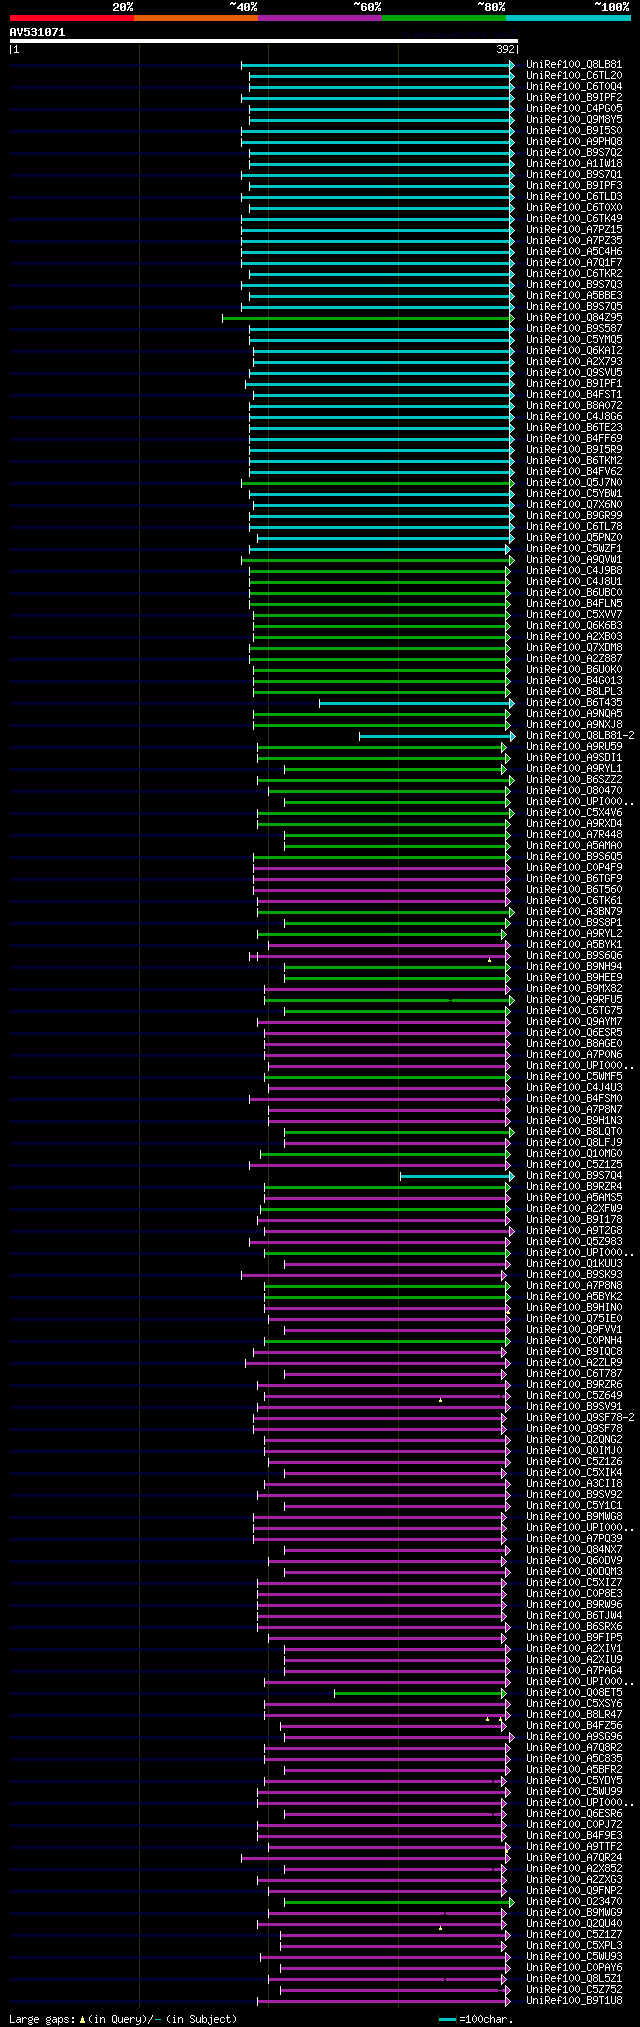Click the UniRef100_C4J9B8 label
This screenshot has height=2027, width=640.
pyautogui.click(x=574, y=571)
